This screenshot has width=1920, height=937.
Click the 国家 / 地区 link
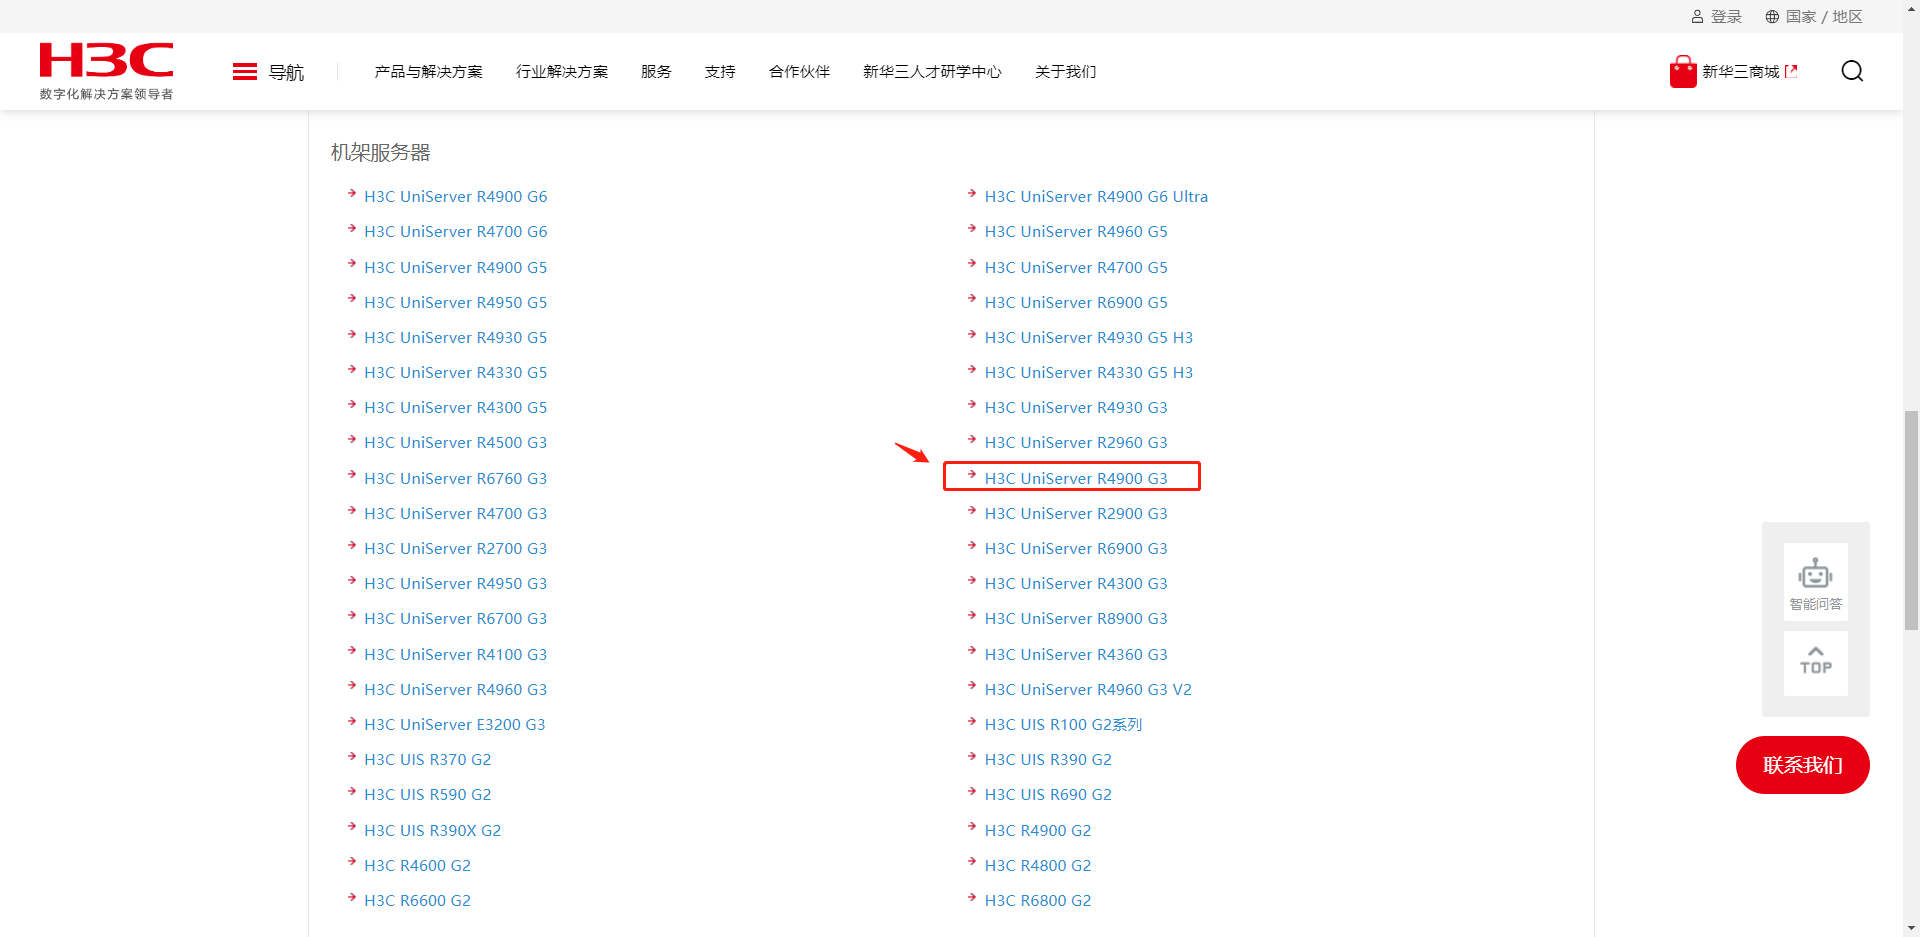click(1824, 17)
